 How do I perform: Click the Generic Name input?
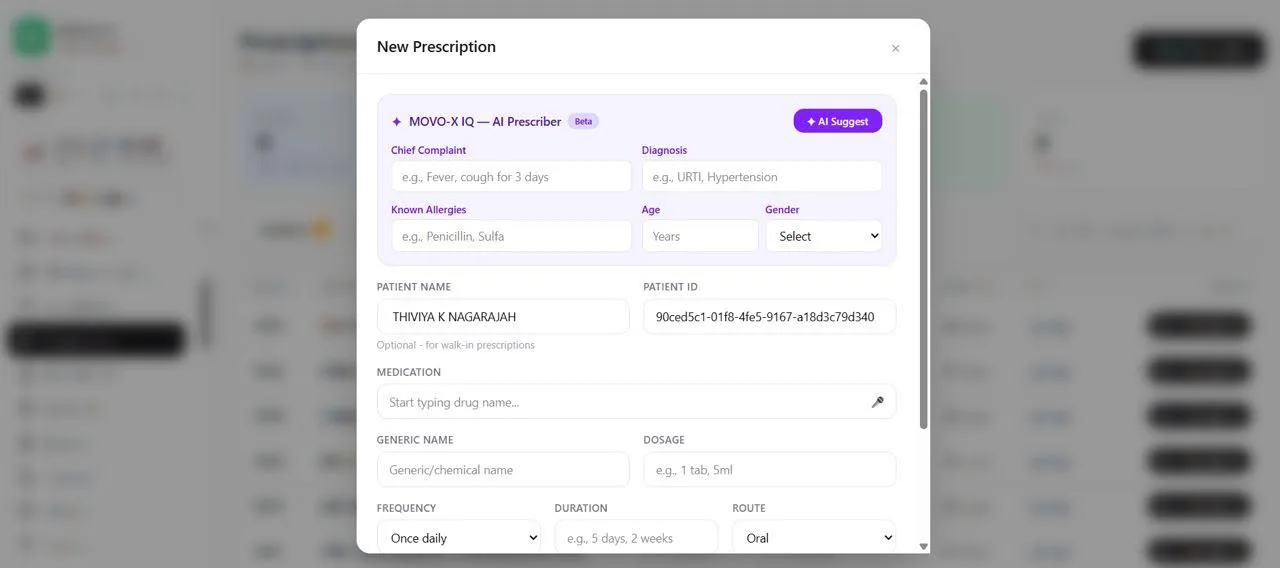503,469
